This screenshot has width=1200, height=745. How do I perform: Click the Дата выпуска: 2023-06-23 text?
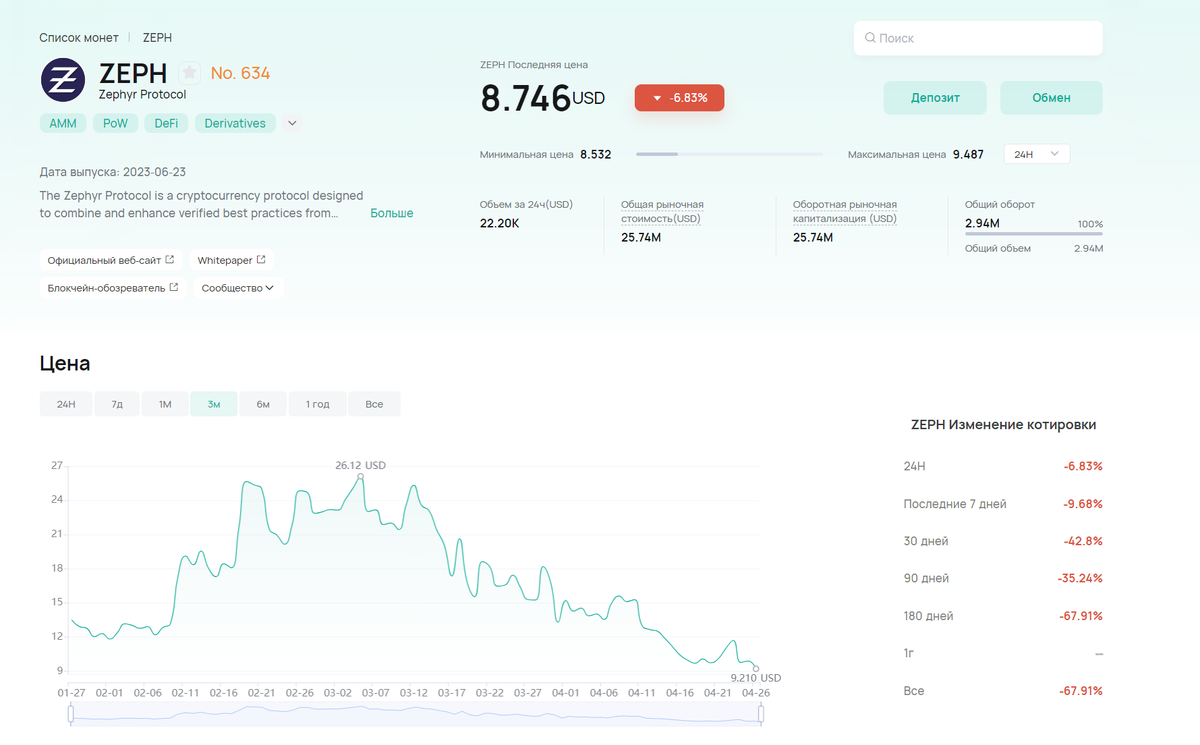(113, 172)
